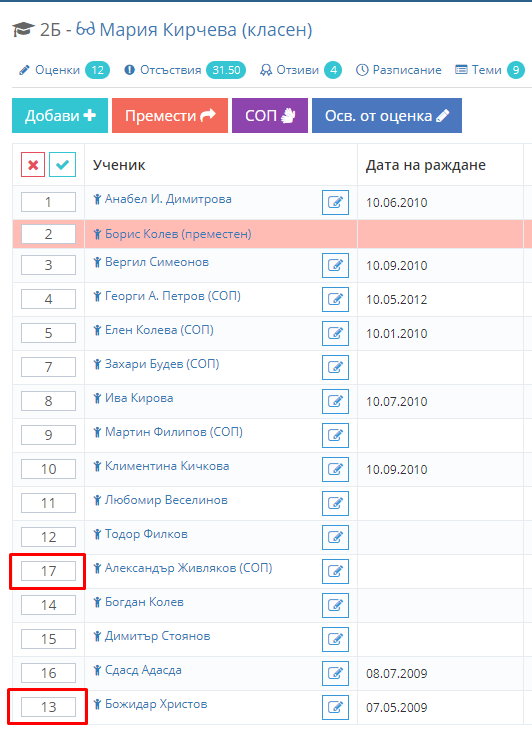This screenshot has height=741, width=532.
Task: Click edit icon for Климентина Кичкова
Action: tap(335, 469)
